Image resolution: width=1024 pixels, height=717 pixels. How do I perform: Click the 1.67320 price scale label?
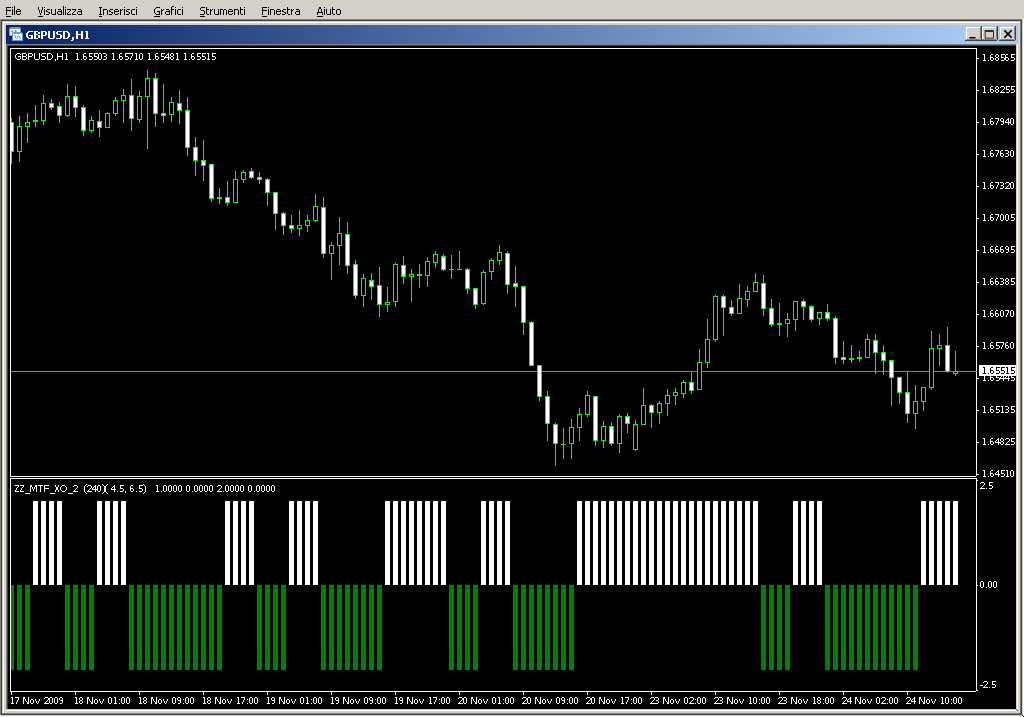coord(999,185)
